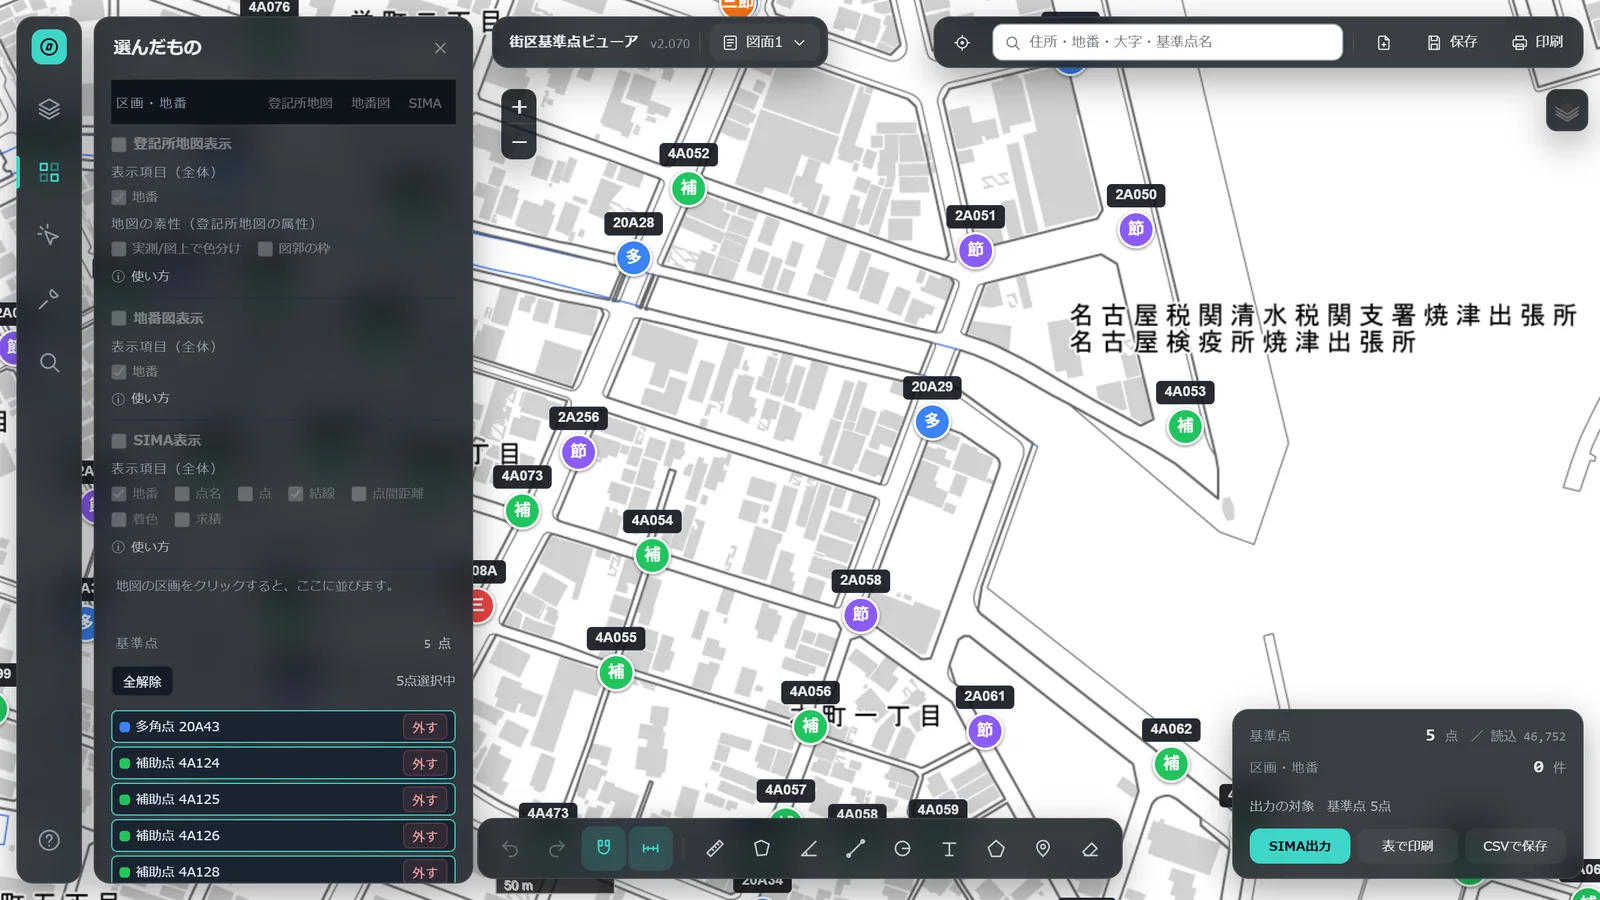Open the layers icon in left sidebar

tap(49, 109)
